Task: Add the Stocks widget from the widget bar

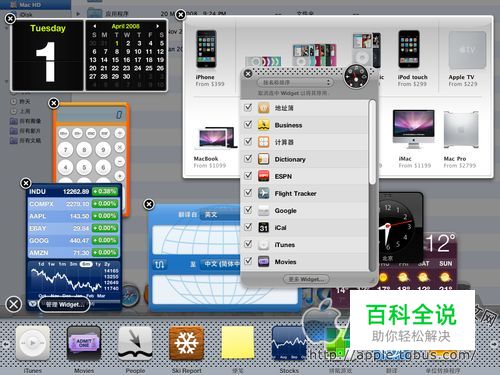Action: click(x=289, y=343)
